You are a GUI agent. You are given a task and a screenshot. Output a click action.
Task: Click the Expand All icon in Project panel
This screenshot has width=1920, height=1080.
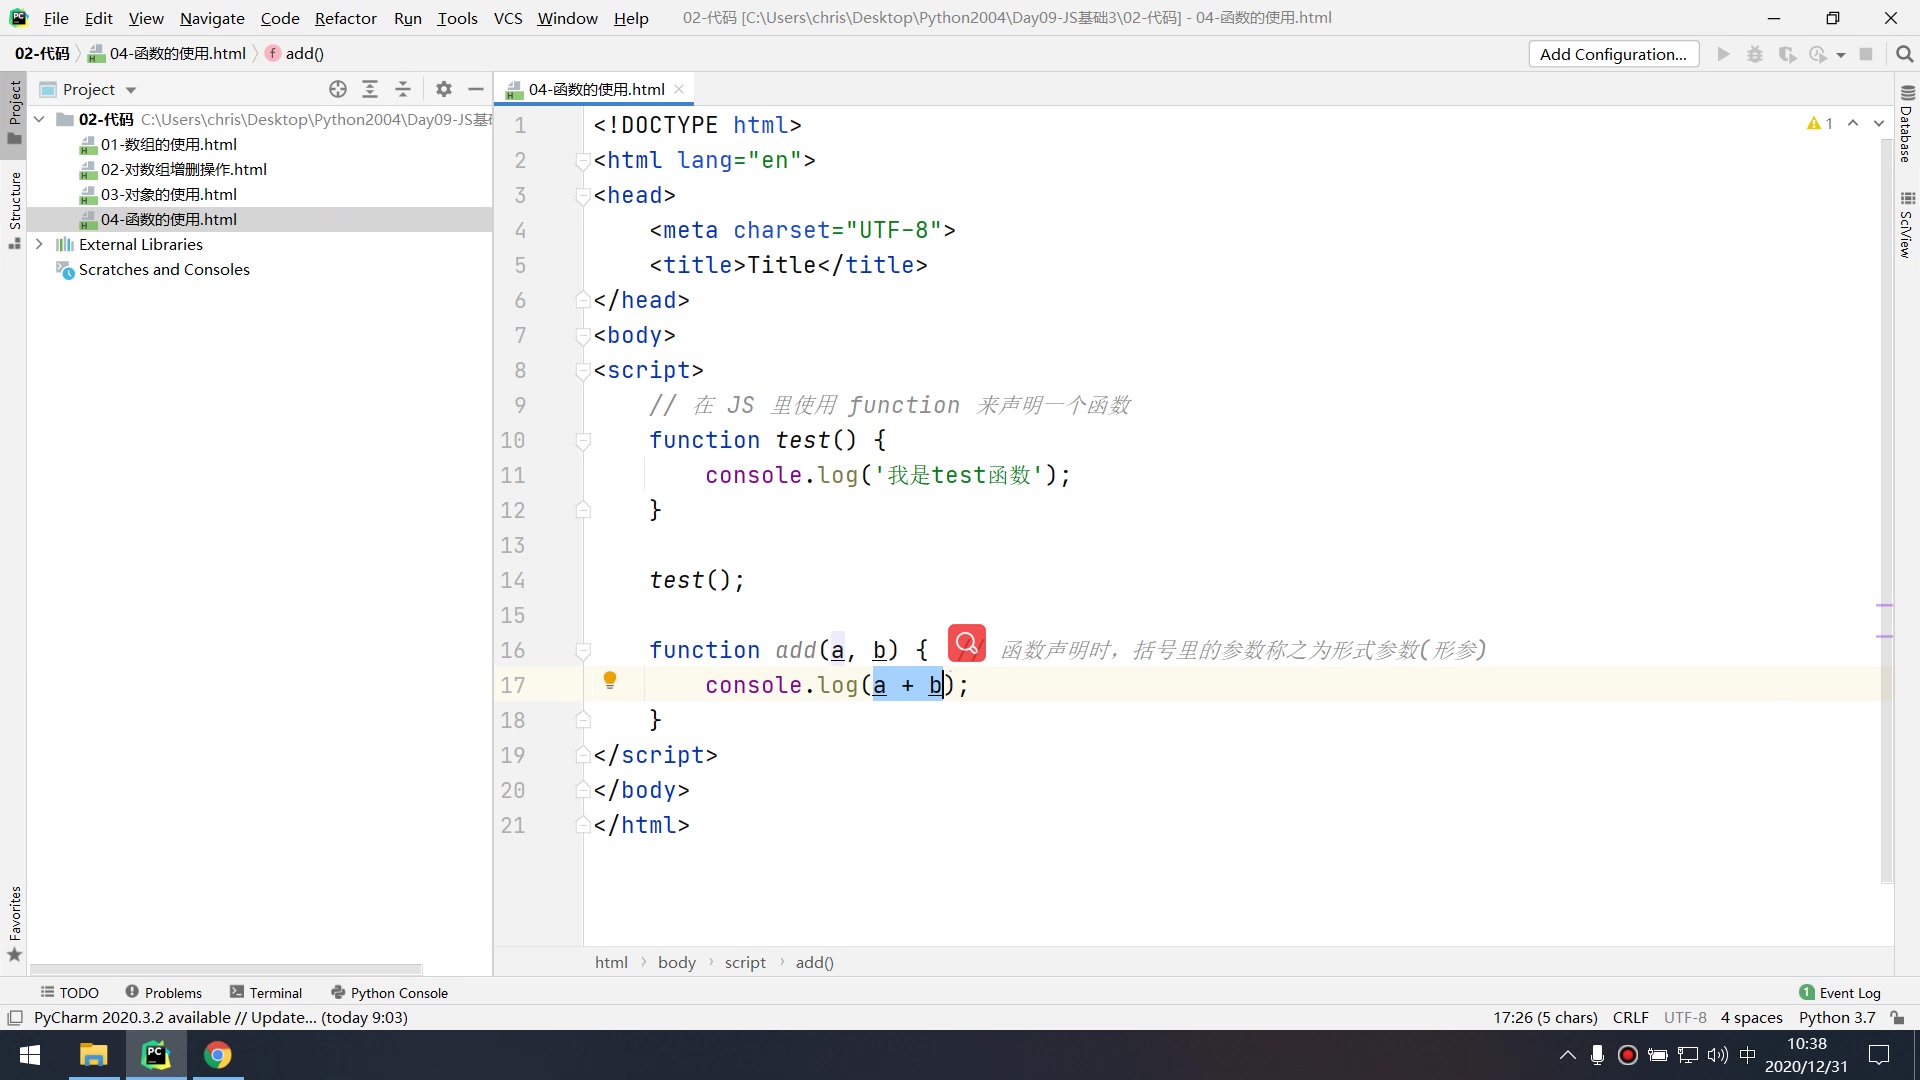pos(370,89)
